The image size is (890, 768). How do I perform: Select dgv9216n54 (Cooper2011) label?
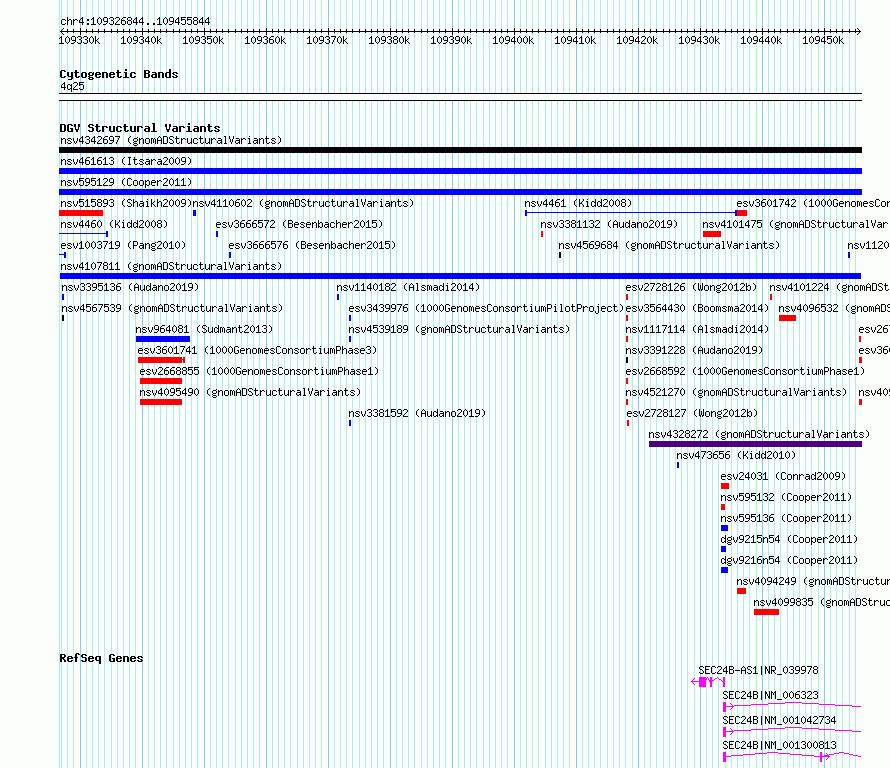pyautogui.click(x=789, y=560)
